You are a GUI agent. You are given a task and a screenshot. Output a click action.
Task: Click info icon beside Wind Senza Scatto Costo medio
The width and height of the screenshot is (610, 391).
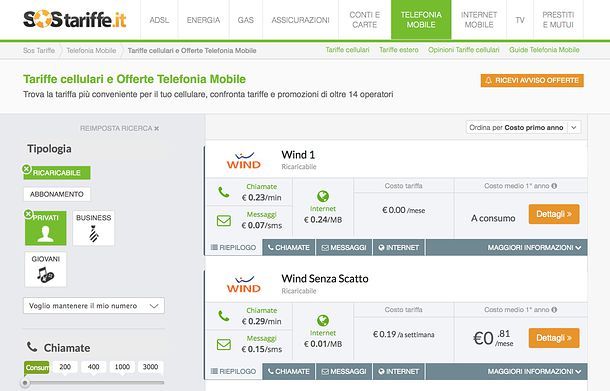[554, 310]
